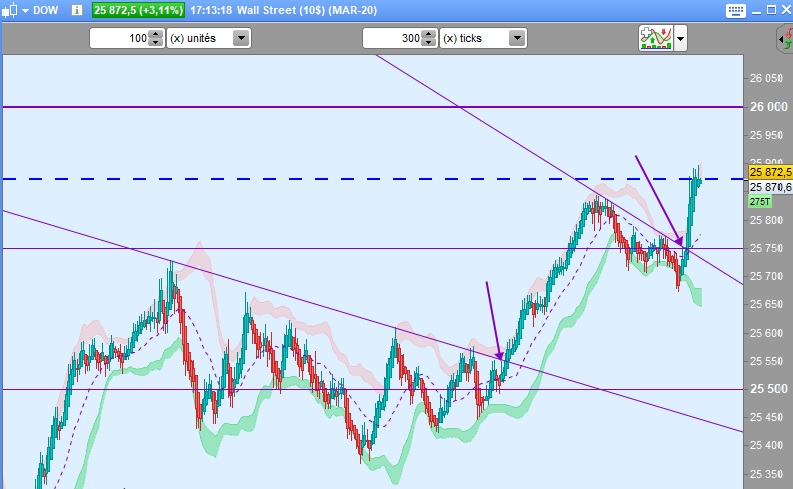This screenshot has width=793, height=489.
Task: Click the 26 050 level on price axis
Action: coord(766,78)
